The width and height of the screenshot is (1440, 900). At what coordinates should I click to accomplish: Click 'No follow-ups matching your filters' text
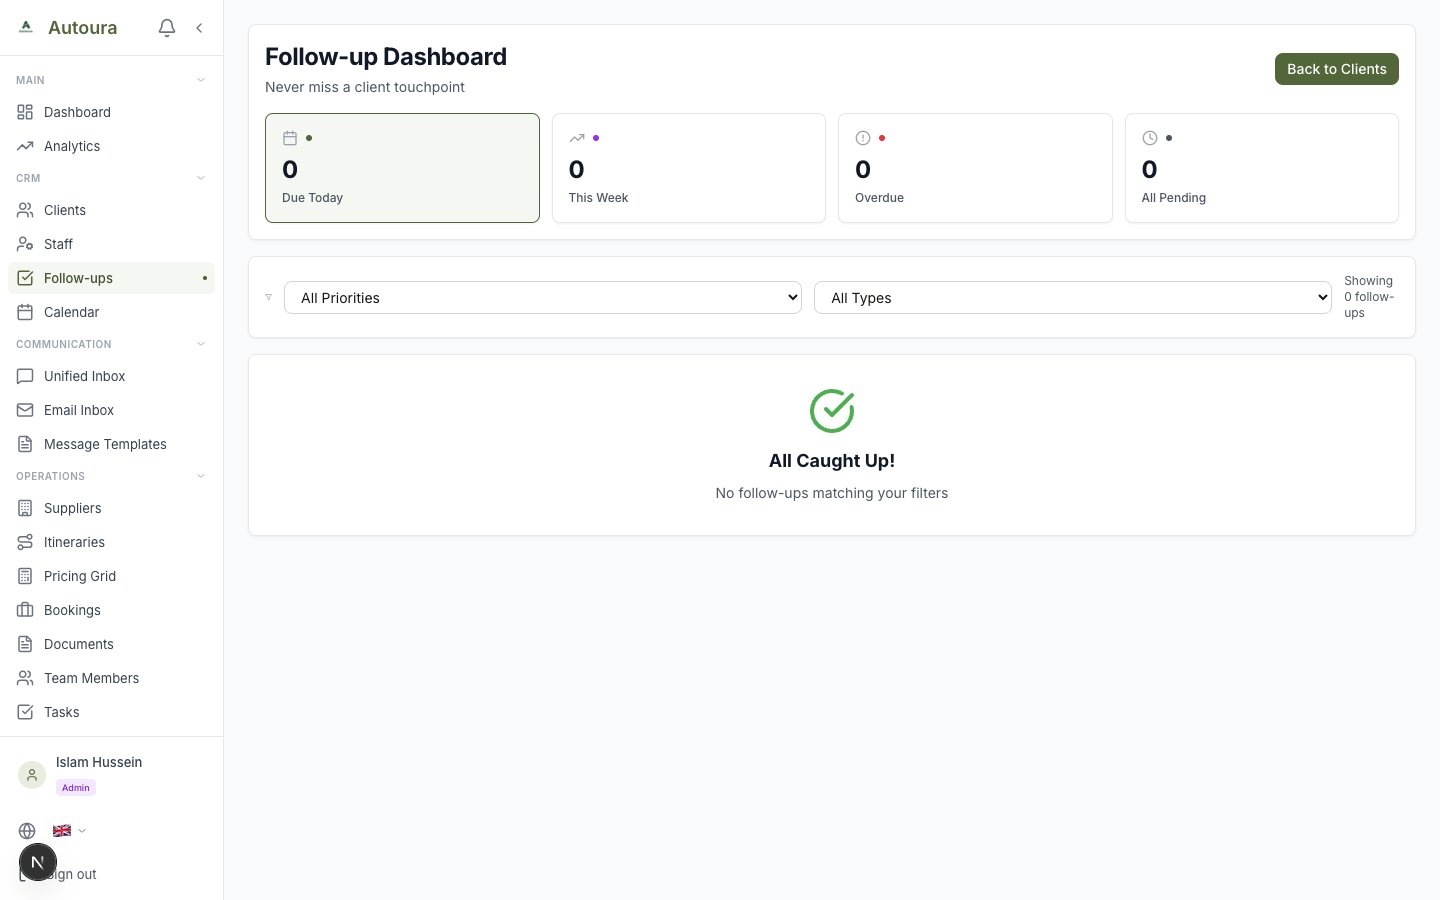click(x=832, y=493)
